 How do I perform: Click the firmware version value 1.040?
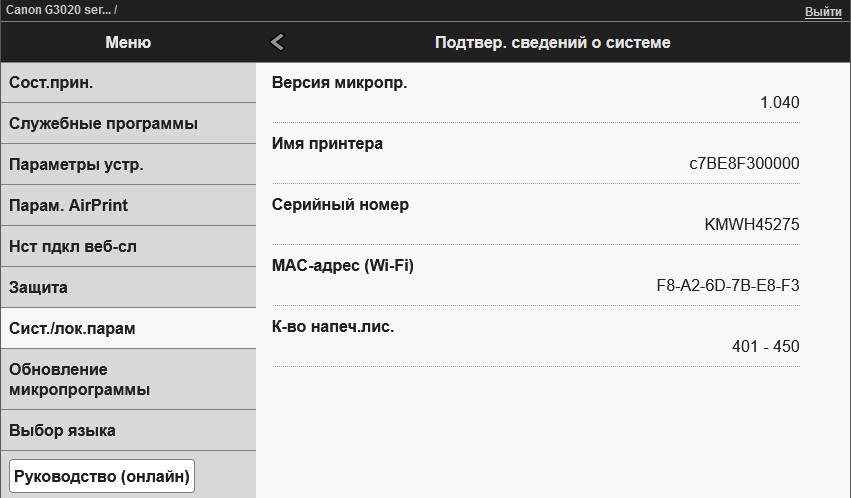tap(779, 102)
